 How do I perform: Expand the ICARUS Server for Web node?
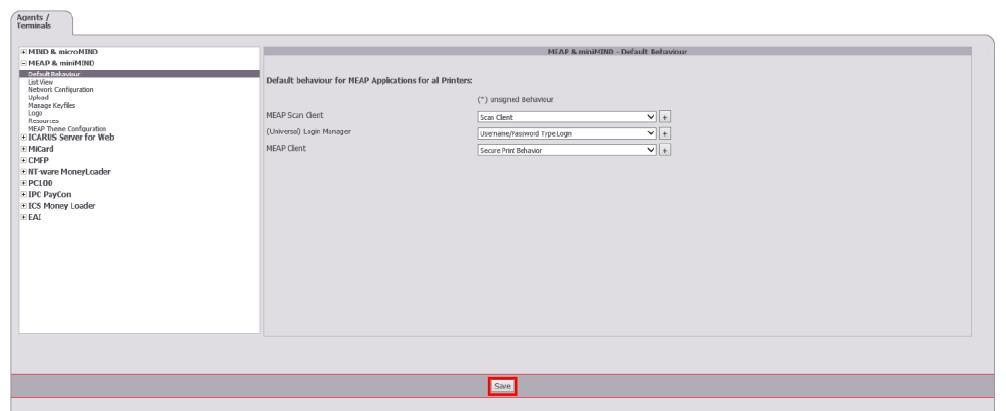coord(24,137)
